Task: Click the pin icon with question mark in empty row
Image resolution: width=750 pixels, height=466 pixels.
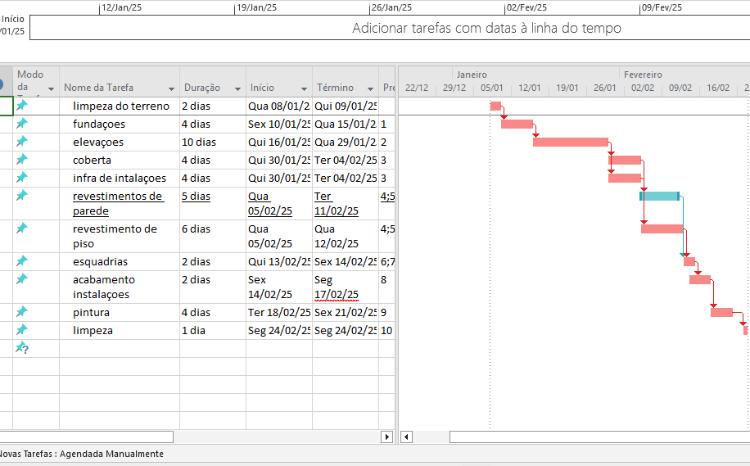Action: [x=22, y=347]
